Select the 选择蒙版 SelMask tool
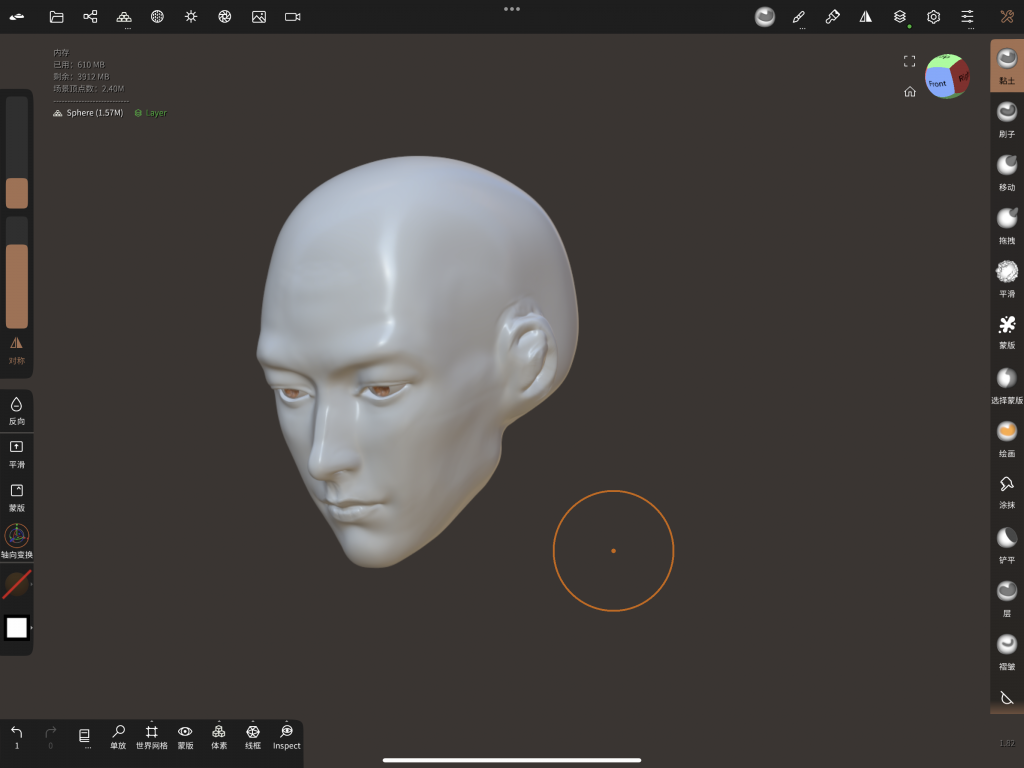This screenshot has width=1024, height=768. coord(1006,386)
